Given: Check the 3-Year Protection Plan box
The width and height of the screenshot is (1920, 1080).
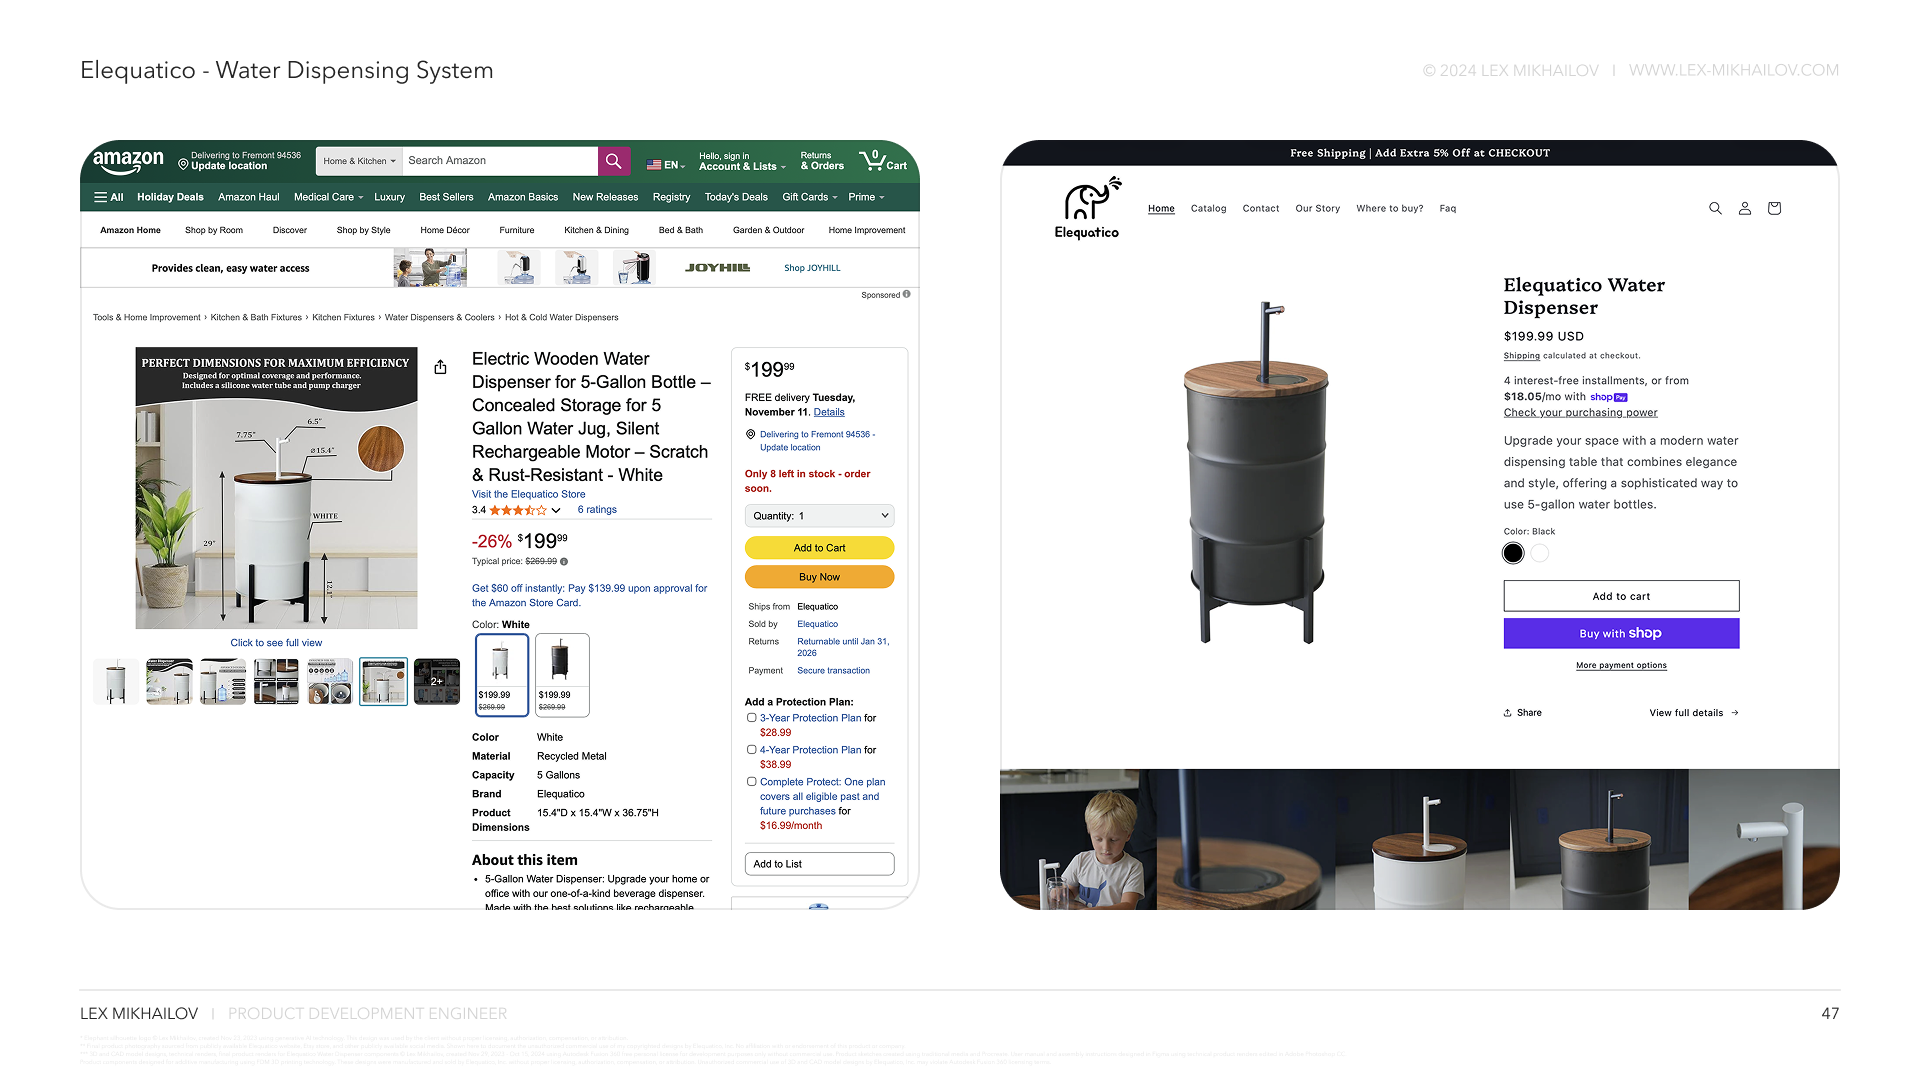Looking at the screenshot, I should click(751, 718).
